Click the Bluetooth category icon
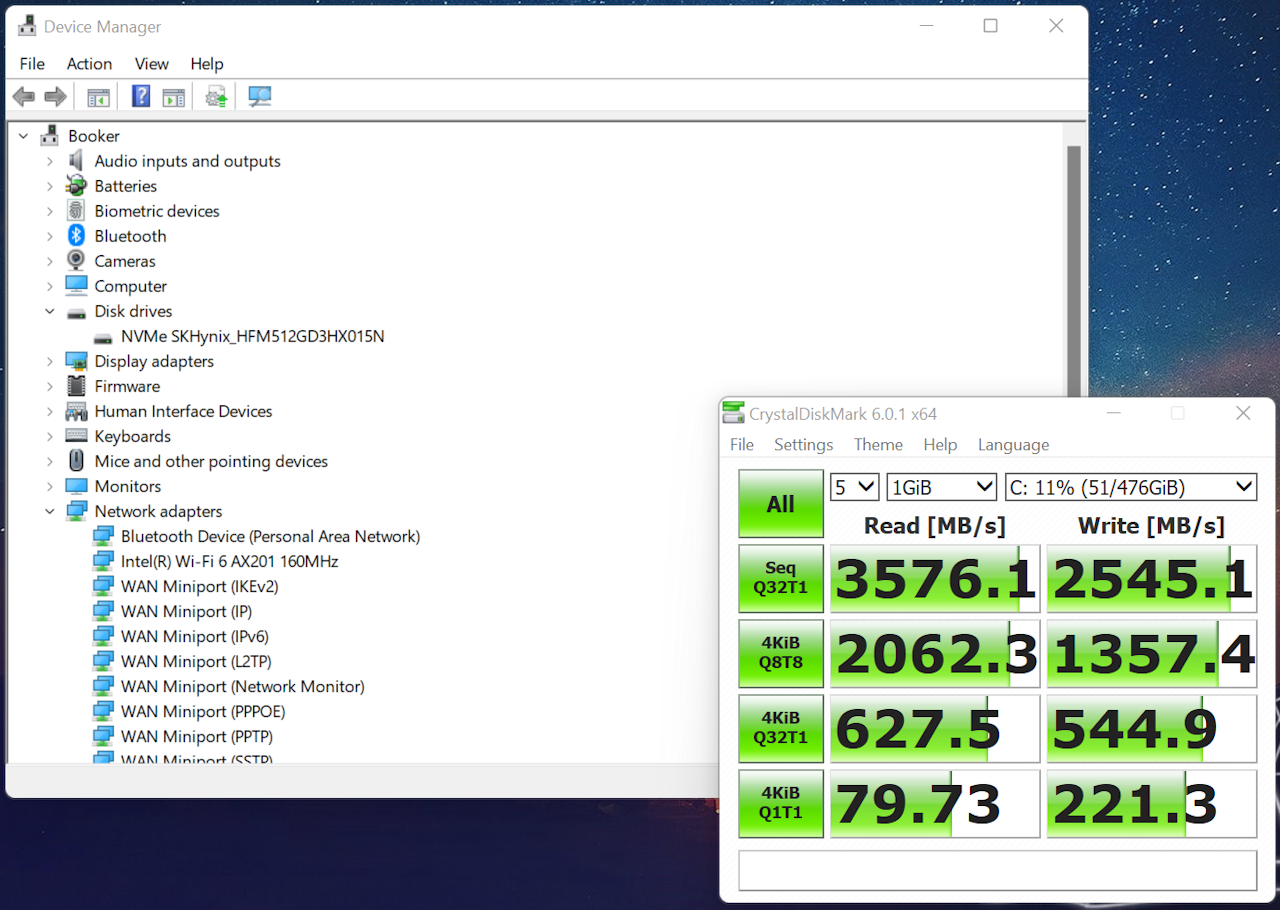Viewport: 1280px width, 910px height. tap(76, 236)
